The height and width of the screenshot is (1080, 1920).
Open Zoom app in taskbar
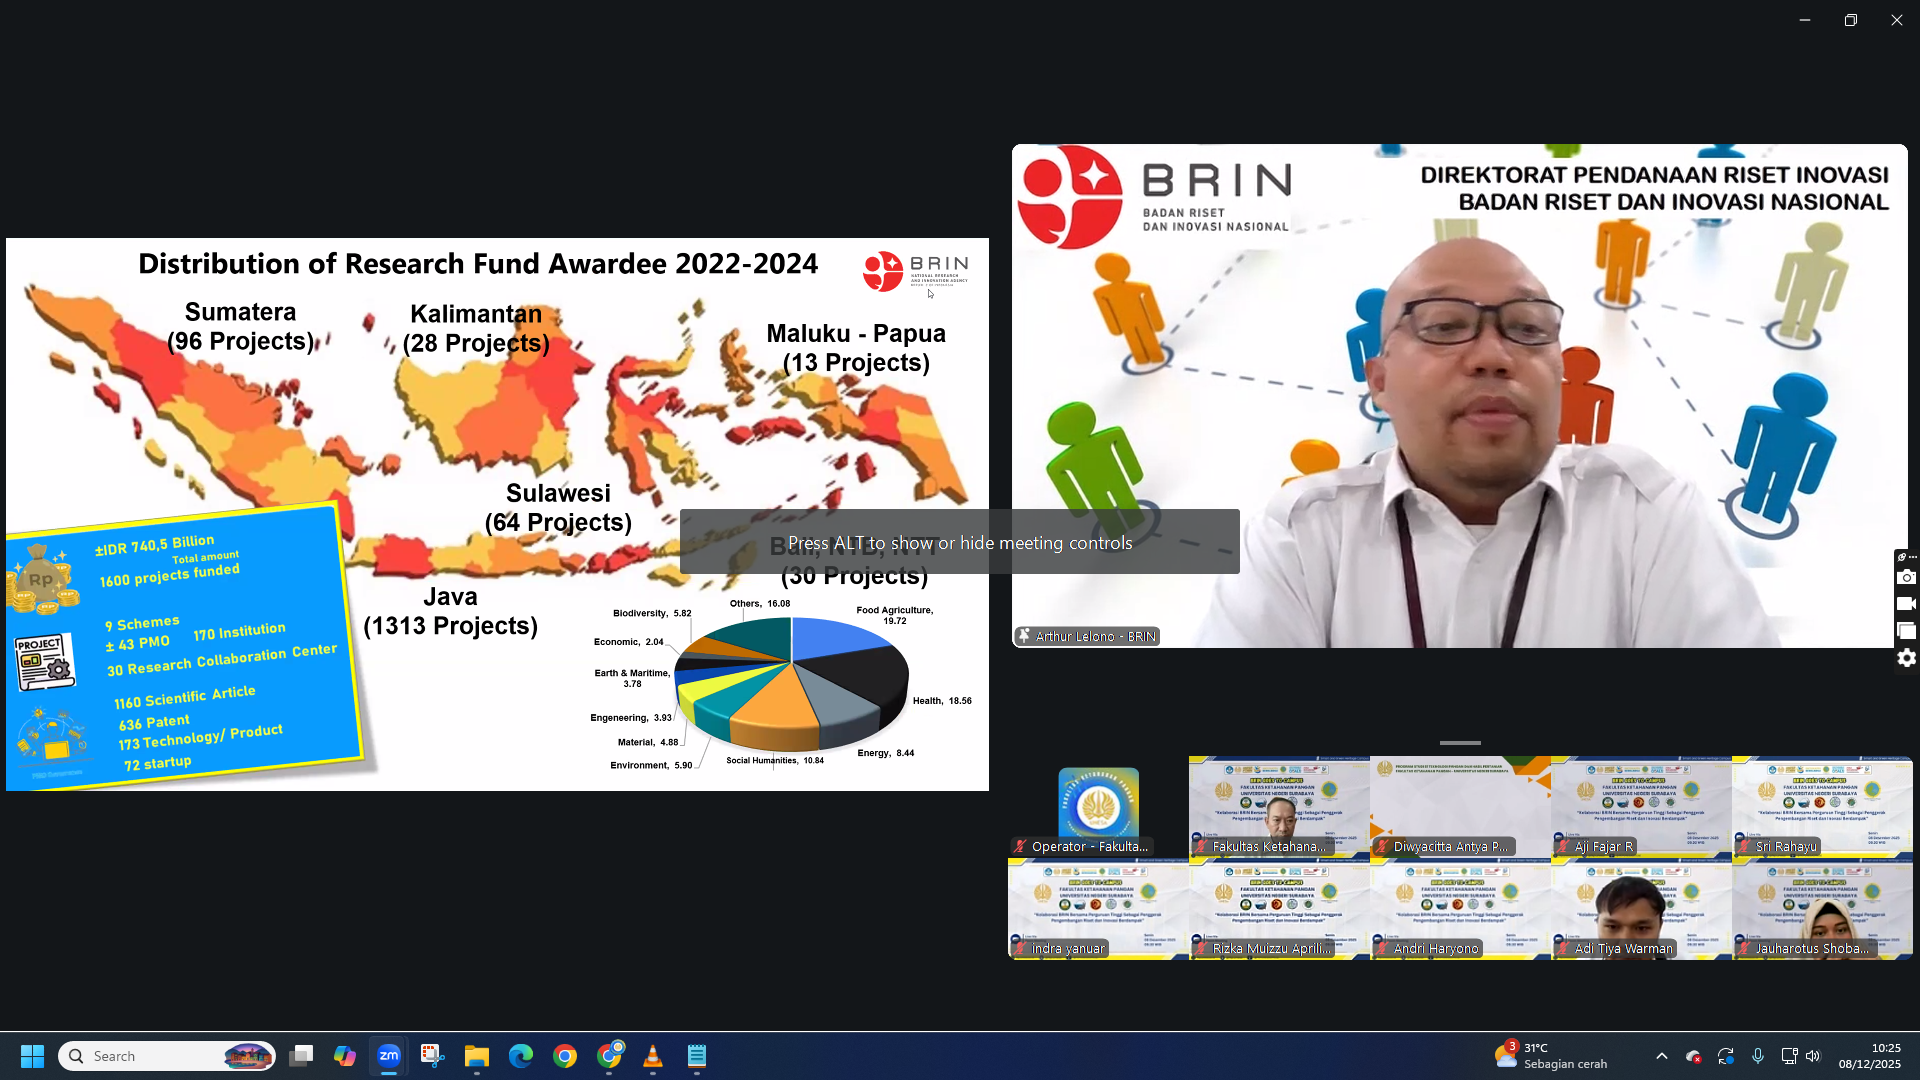tap(389, 1056)
